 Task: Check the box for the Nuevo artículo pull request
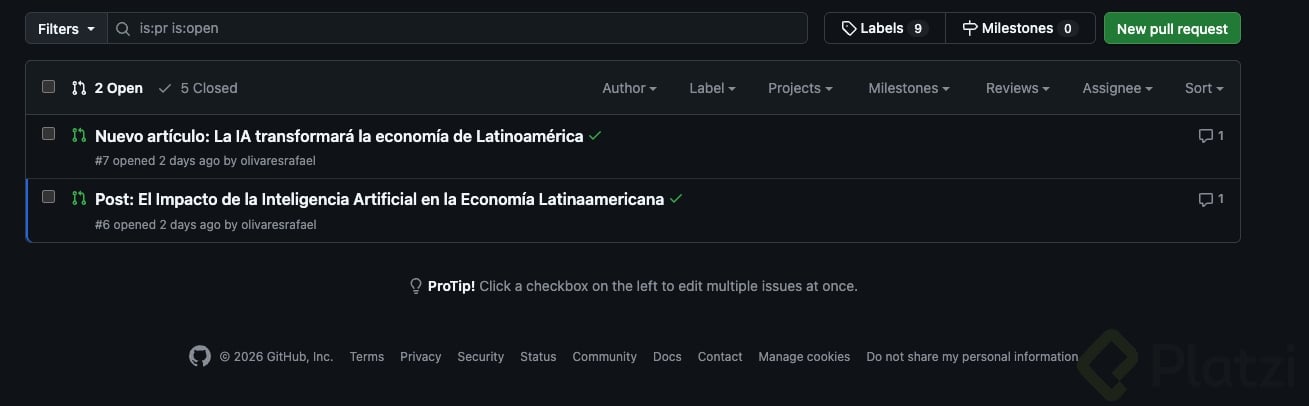(48, 134)
